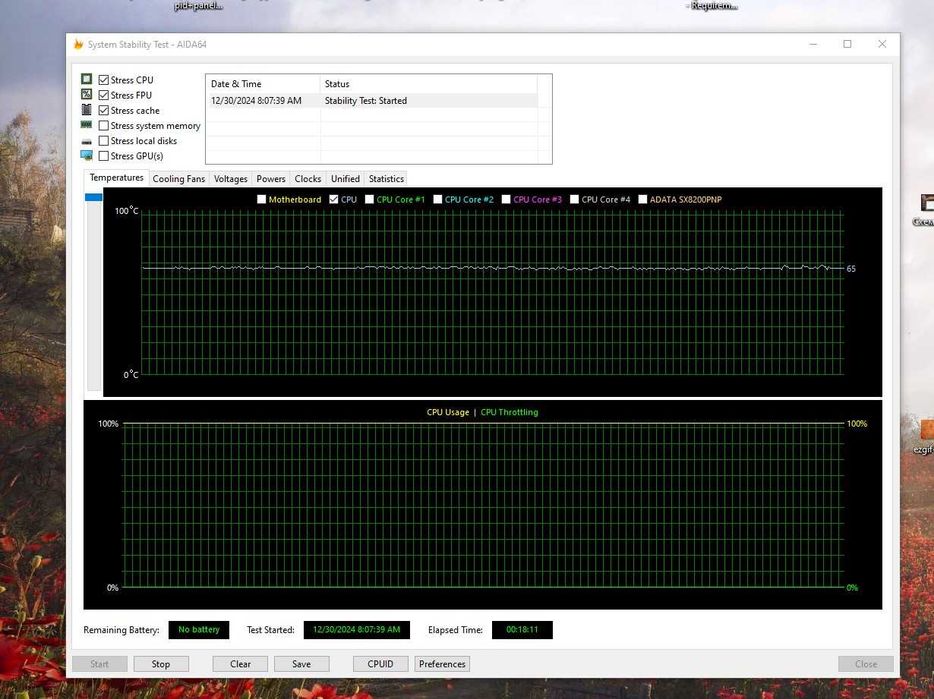Stop the stability test
The width and height of the screenshot is (934, 699).
pyautogui.click(x=161, y=664)
